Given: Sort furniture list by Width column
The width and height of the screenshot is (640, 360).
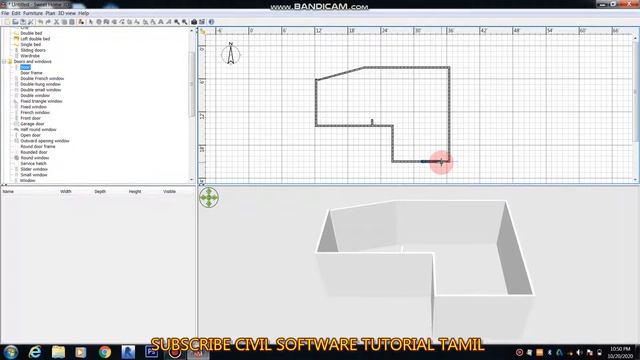Looking at the screenshot, I should [66, 191].
